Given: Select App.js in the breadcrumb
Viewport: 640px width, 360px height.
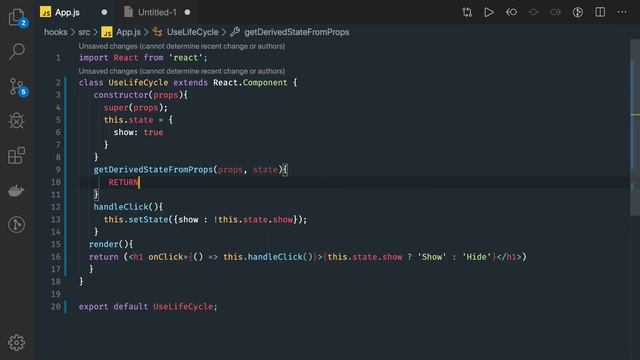Looking at the screenshot, I should tap(128, 32).
